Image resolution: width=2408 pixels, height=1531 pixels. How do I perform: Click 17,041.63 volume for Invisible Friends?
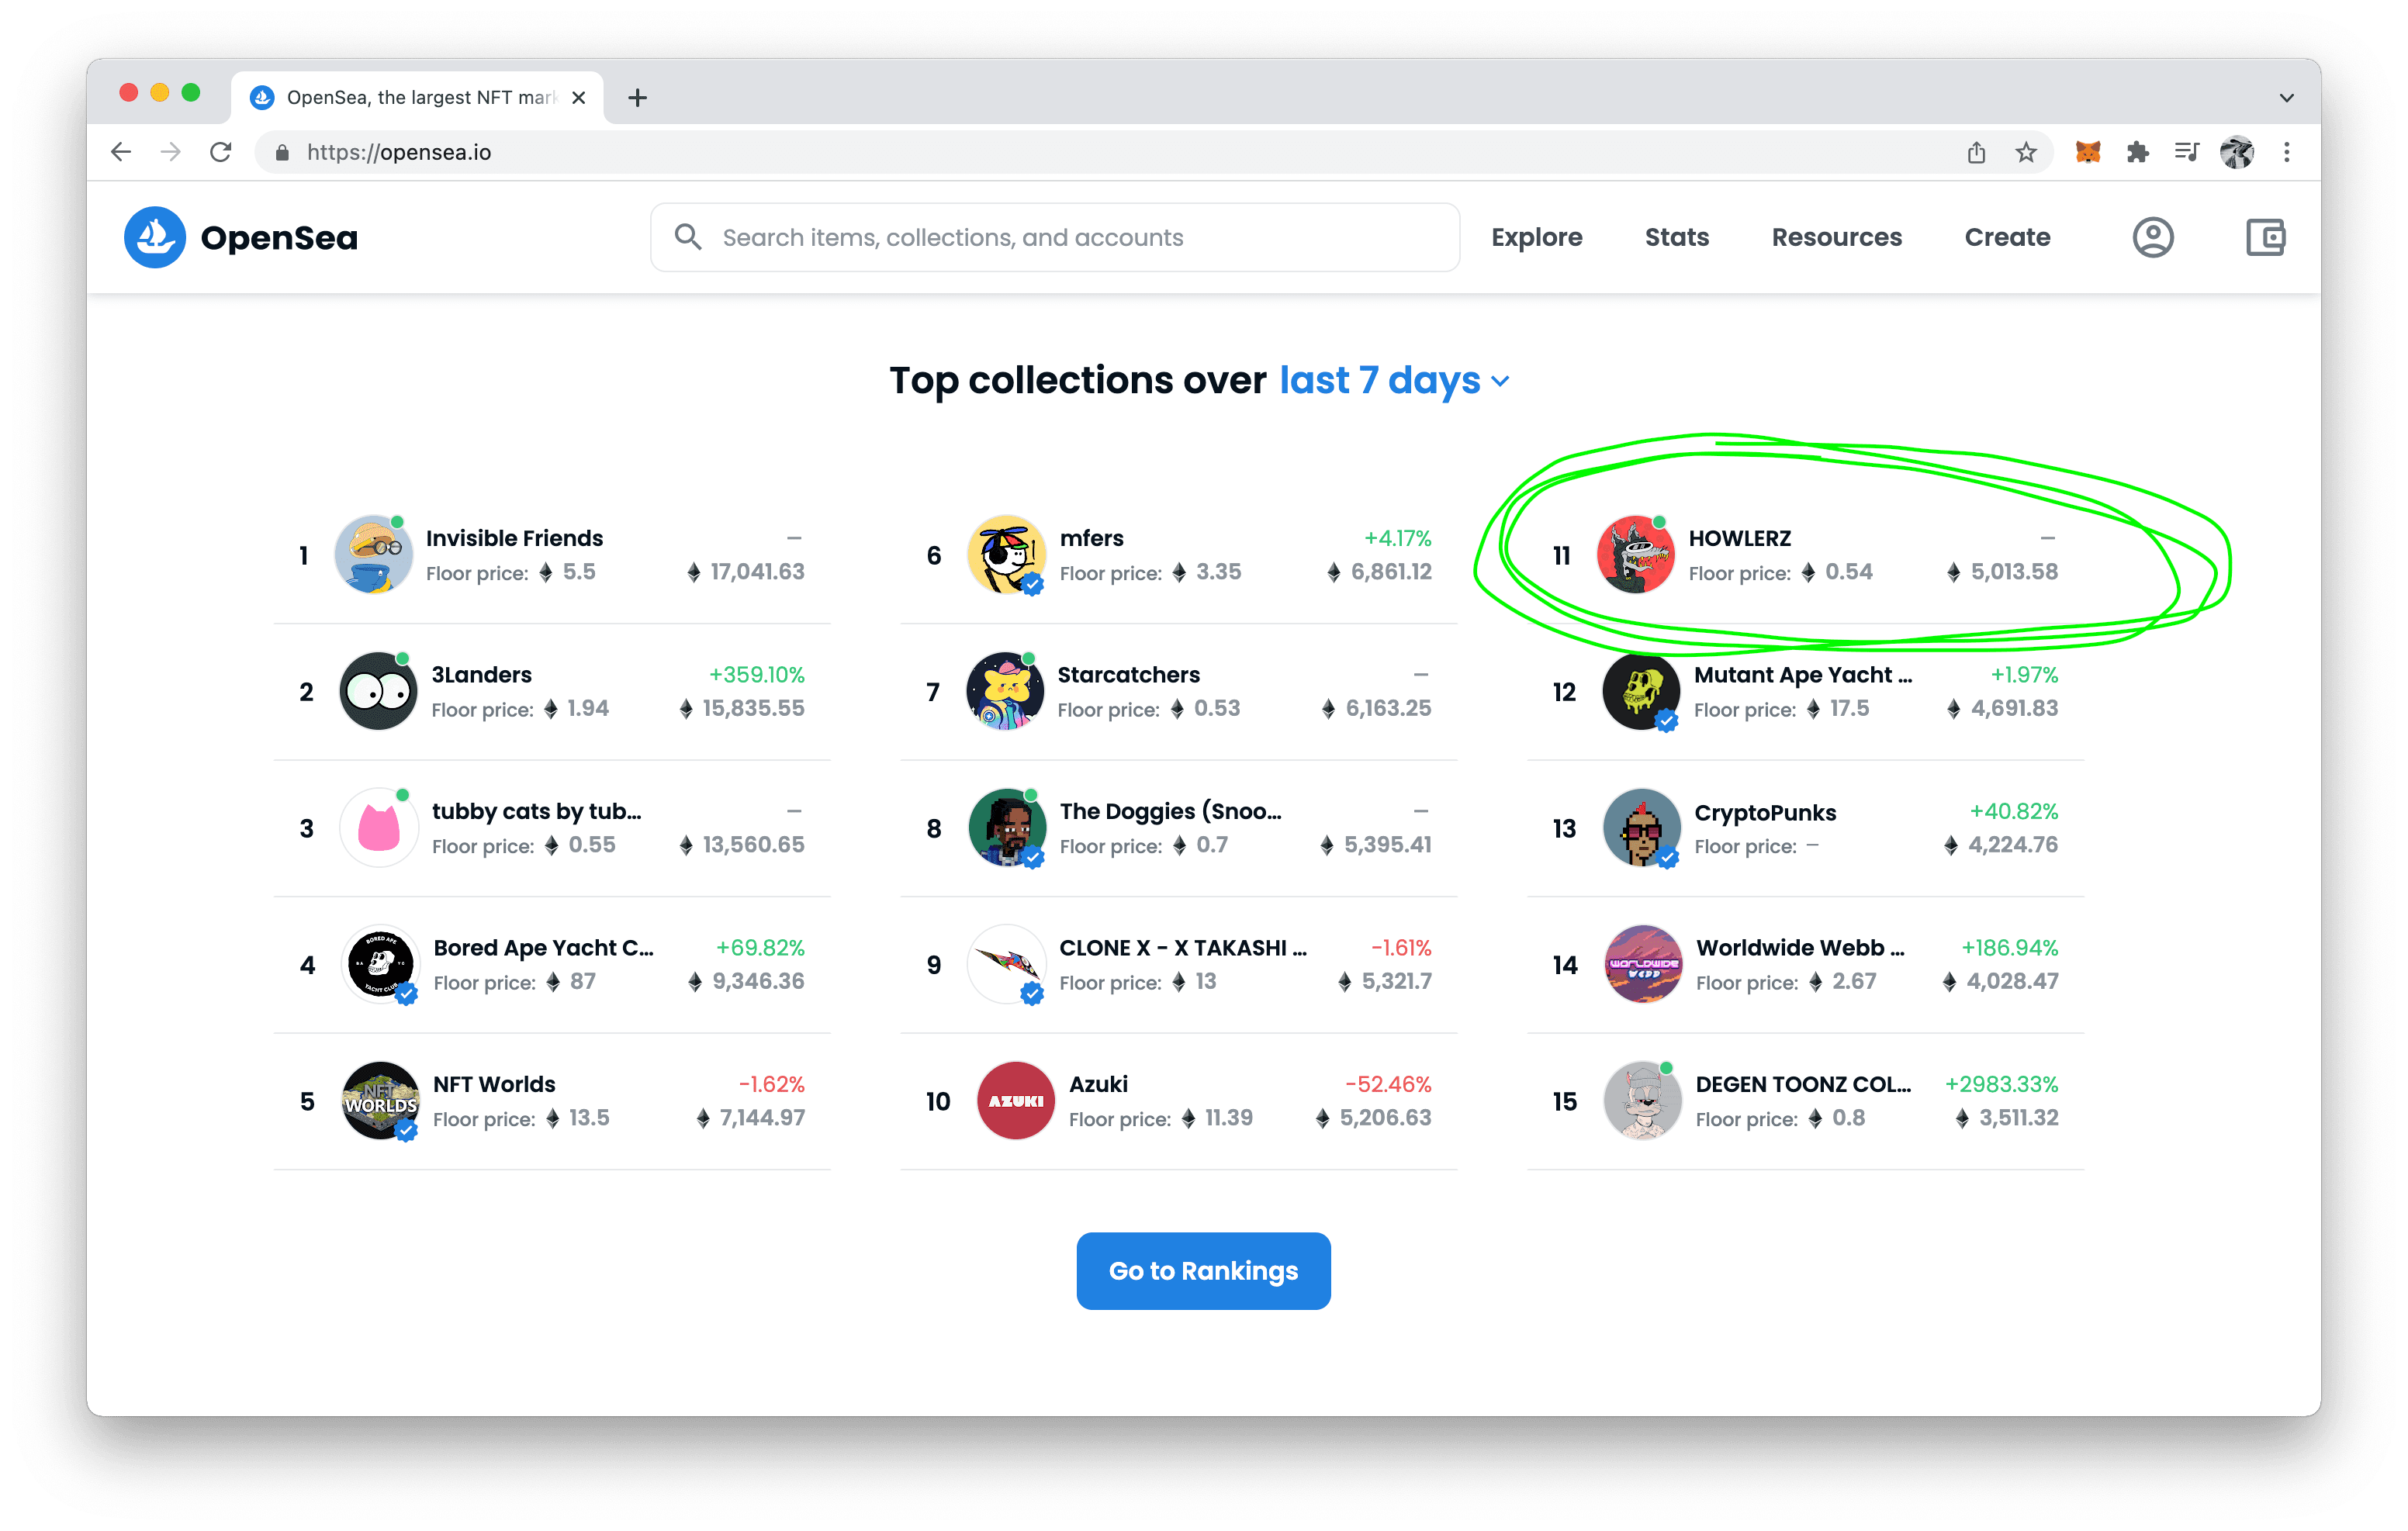pyautogui.click(x=746, y=572)
